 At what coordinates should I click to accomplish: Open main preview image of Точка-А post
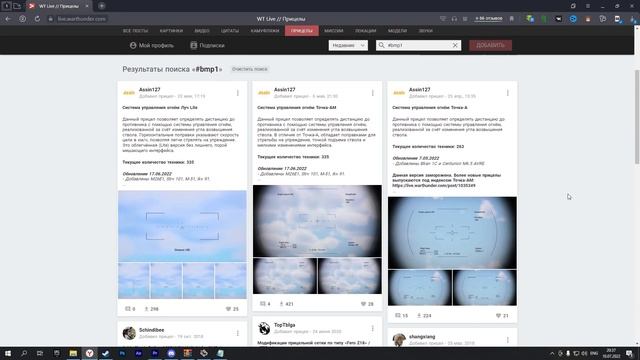(452, 233)
